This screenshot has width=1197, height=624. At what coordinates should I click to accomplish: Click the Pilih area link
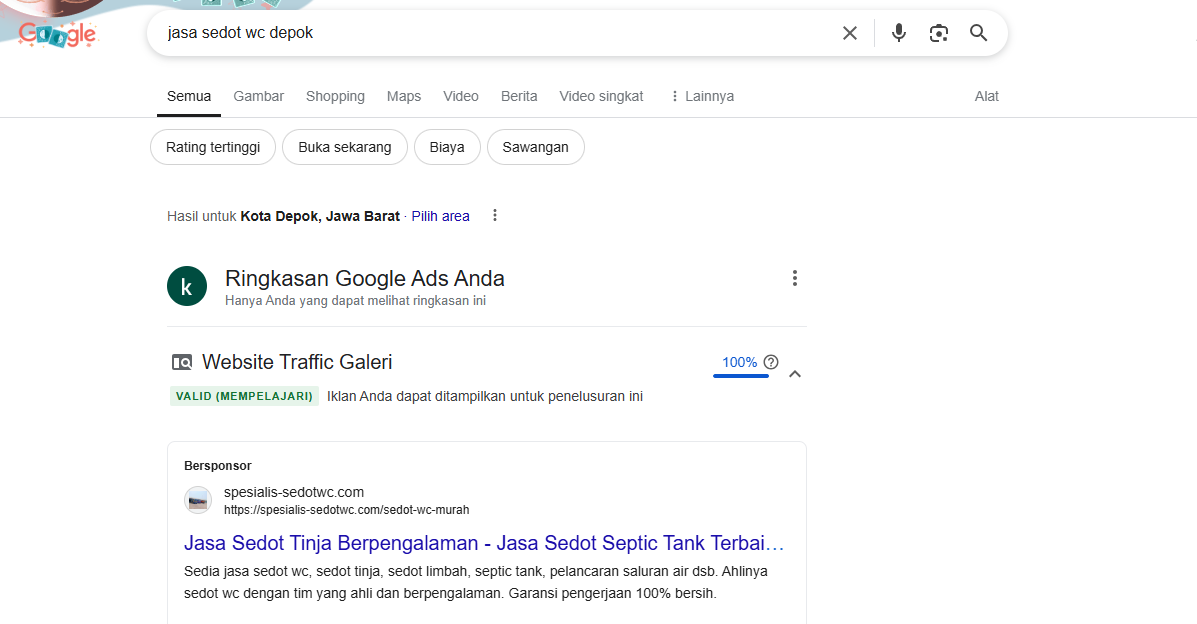coord(440,216)
